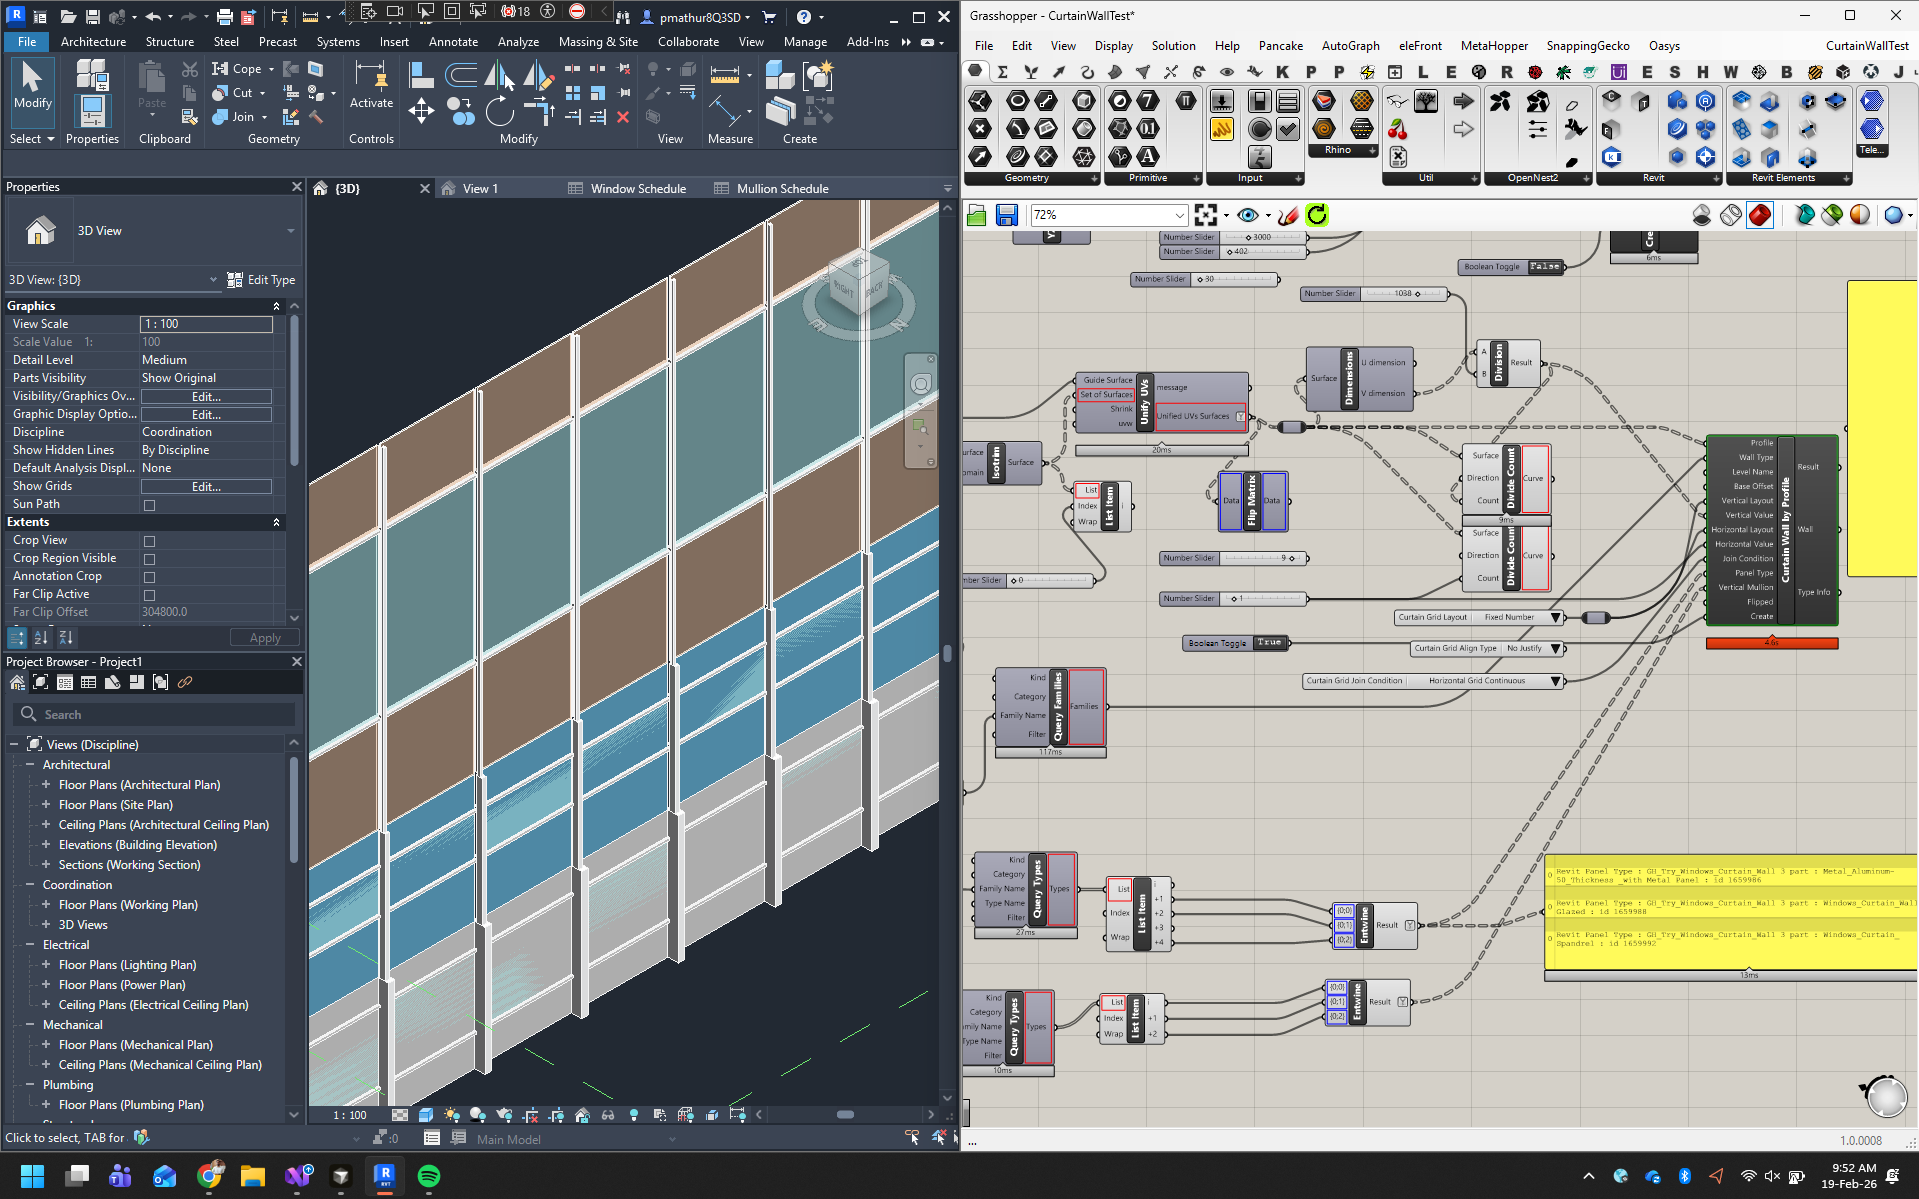Click the View Scale 1 : 100 value field
Viewport: 1919px width, 1199px height.
[x=206, y=324]
